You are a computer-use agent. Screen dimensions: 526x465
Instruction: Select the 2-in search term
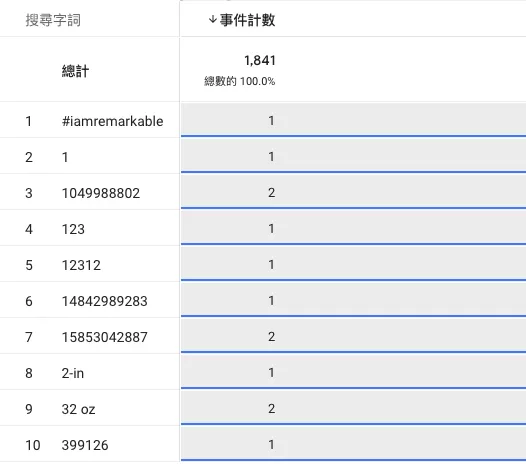point(73,373)
